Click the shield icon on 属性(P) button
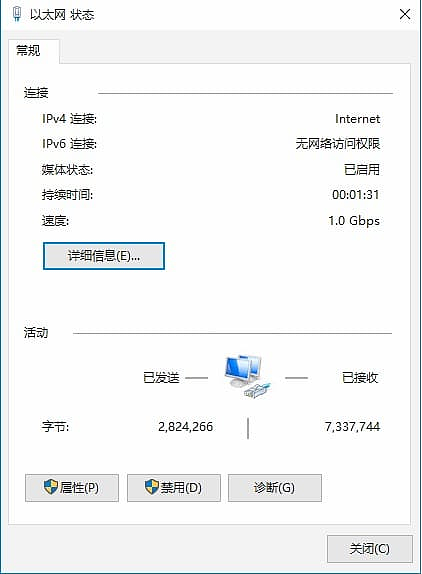The height and width of the screenshot is (574, 422). click(51, 487)
